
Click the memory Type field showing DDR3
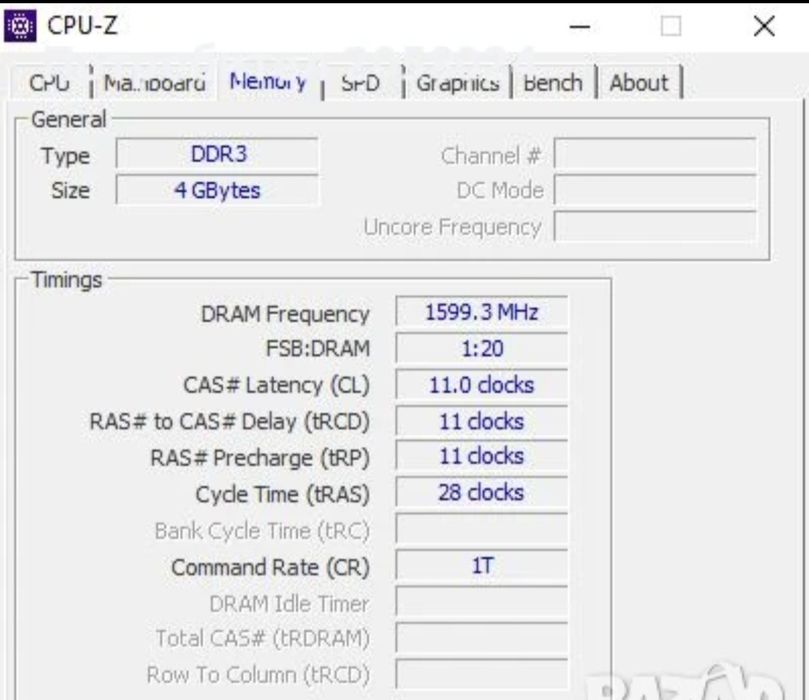pyautogui.click(x=217, y=154)
